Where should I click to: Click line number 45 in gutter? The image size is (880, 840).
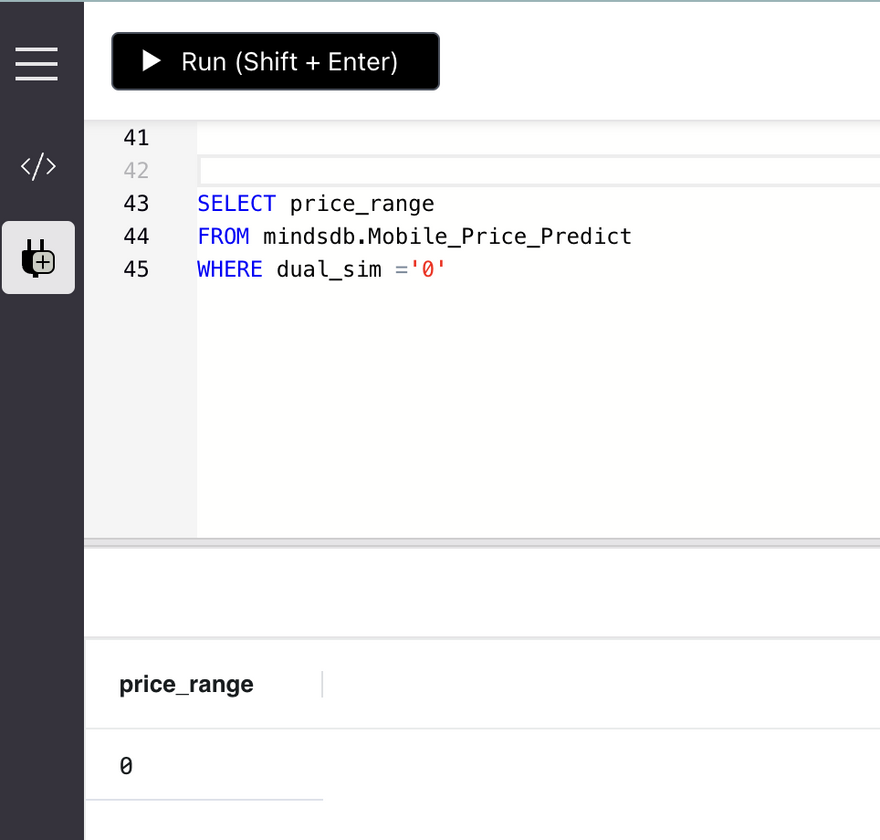click(135, 270)
